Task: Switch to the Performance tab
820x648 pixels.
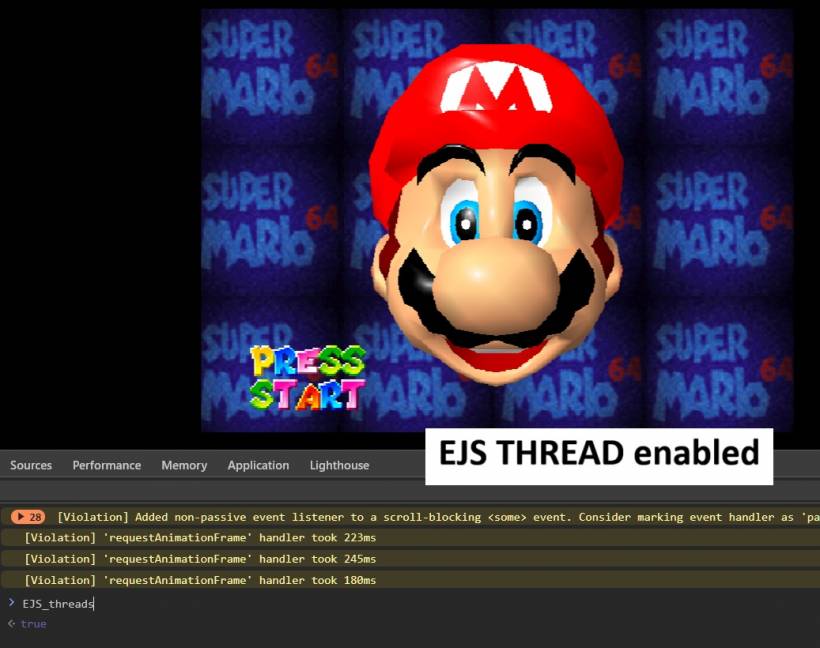Action: (x=107, y=465)
